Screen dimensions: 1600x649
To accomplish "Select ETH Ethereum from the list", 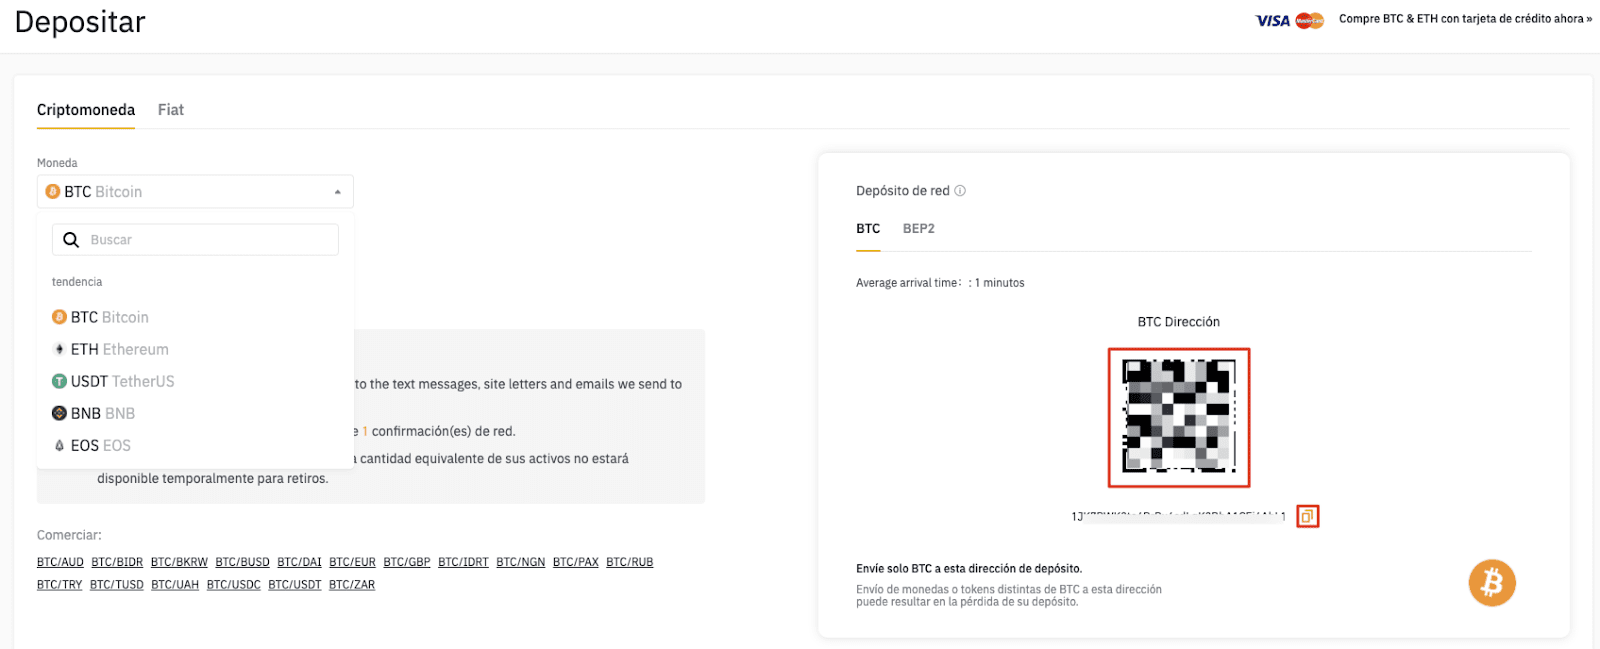I will coord(195,349).
